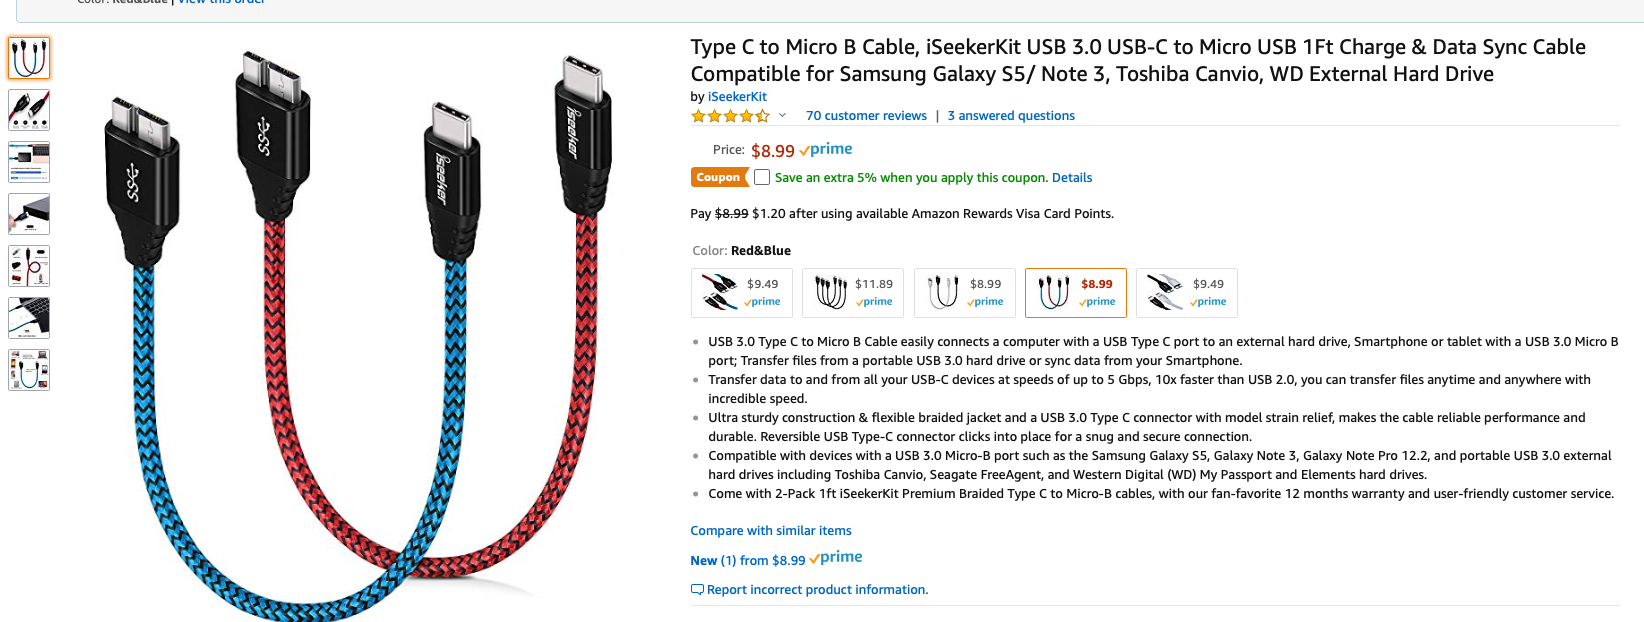Tick the 5% coupon checkbox
This screenshot has height=622, width=1644.
pos(762,178)
